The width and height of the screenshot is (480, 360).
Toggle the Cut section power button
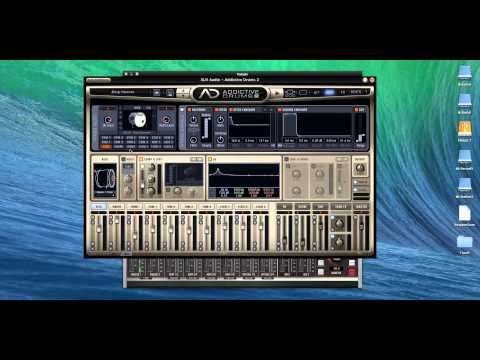point(356,110)
